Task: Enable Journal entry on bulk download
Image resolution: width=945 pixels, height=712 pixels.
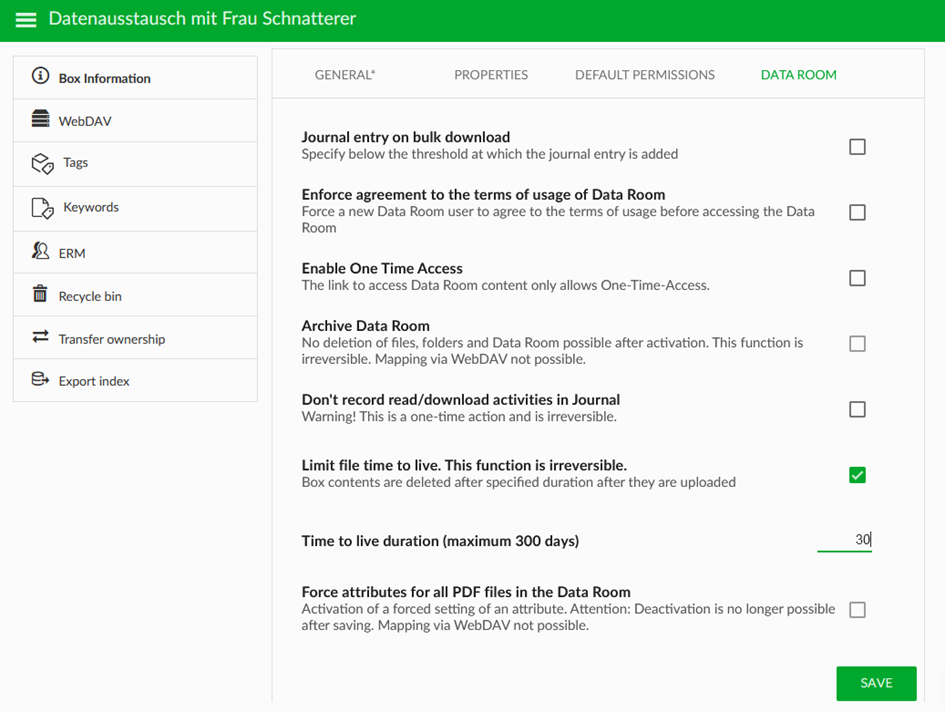Action: click(857, 147)
